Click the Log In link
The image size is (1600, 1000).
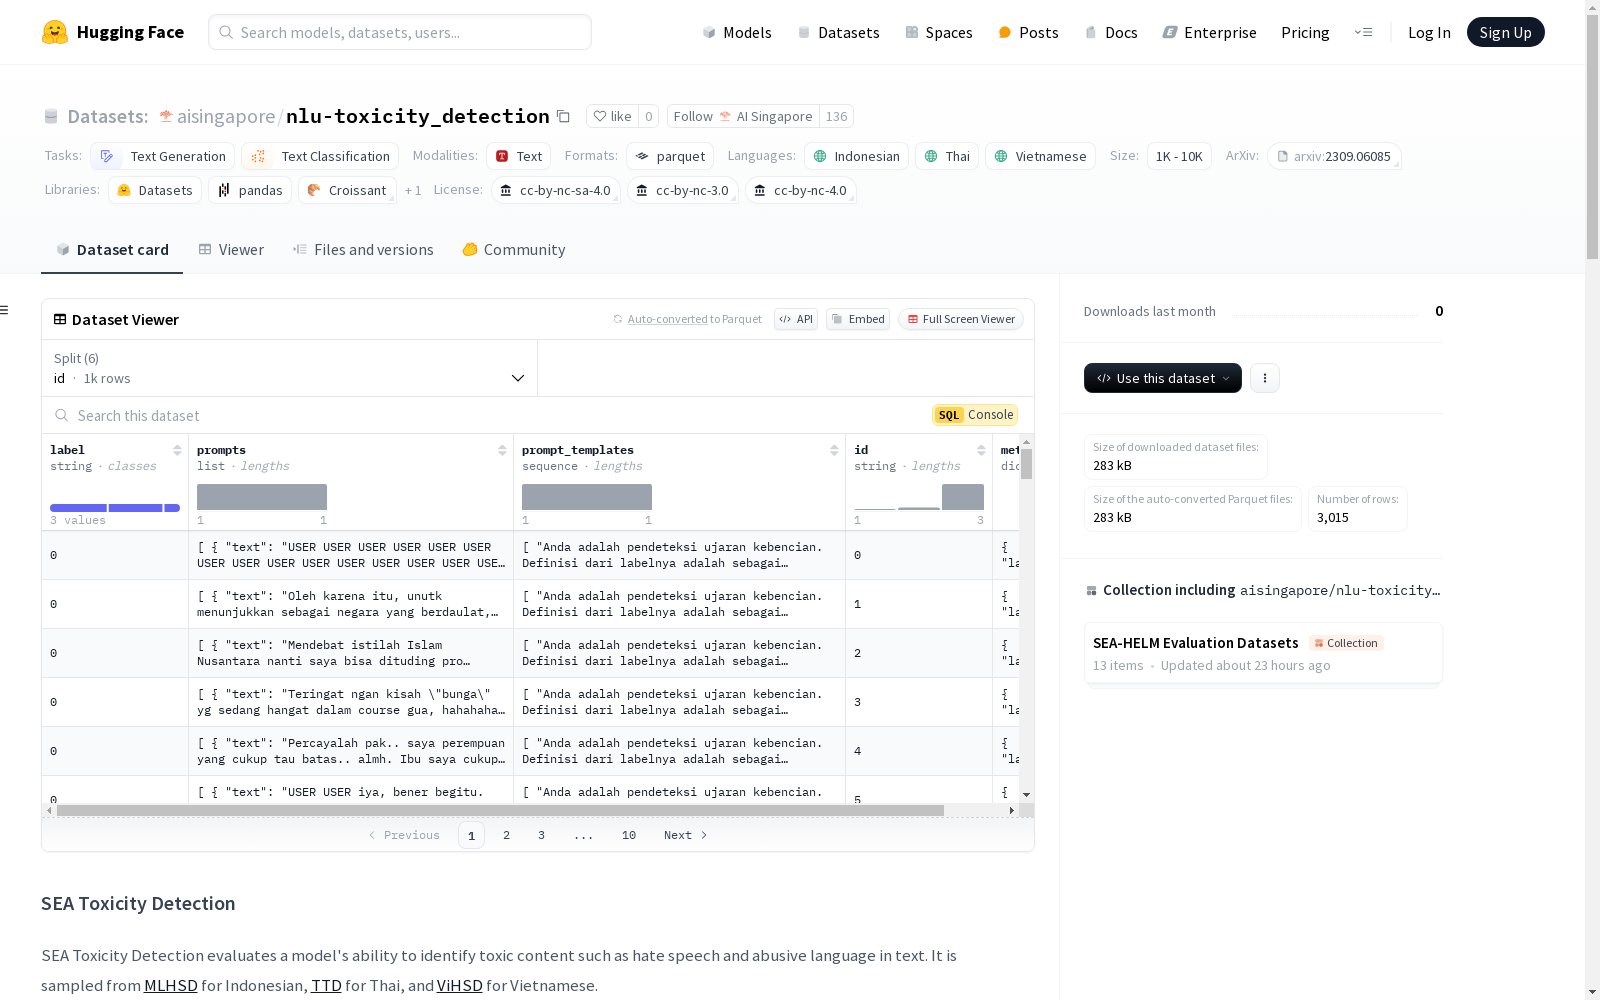tap(1429, 32)
